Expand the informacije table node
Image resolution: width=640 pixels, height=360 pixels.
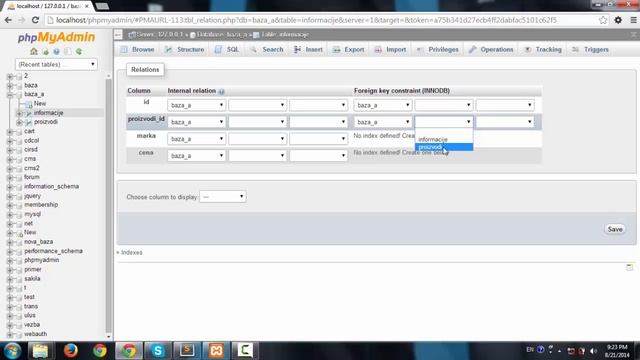point(19,113)
